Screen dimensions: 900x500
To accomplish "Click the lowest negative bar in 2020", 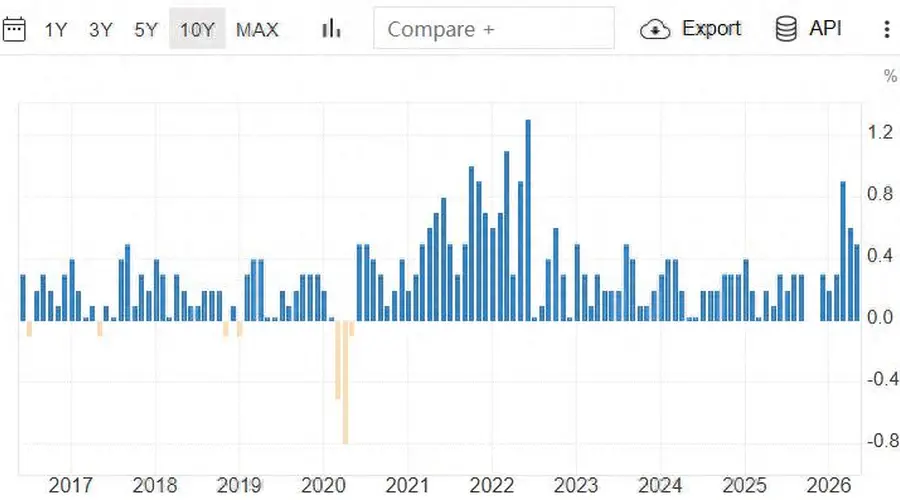I will [345, 382].
